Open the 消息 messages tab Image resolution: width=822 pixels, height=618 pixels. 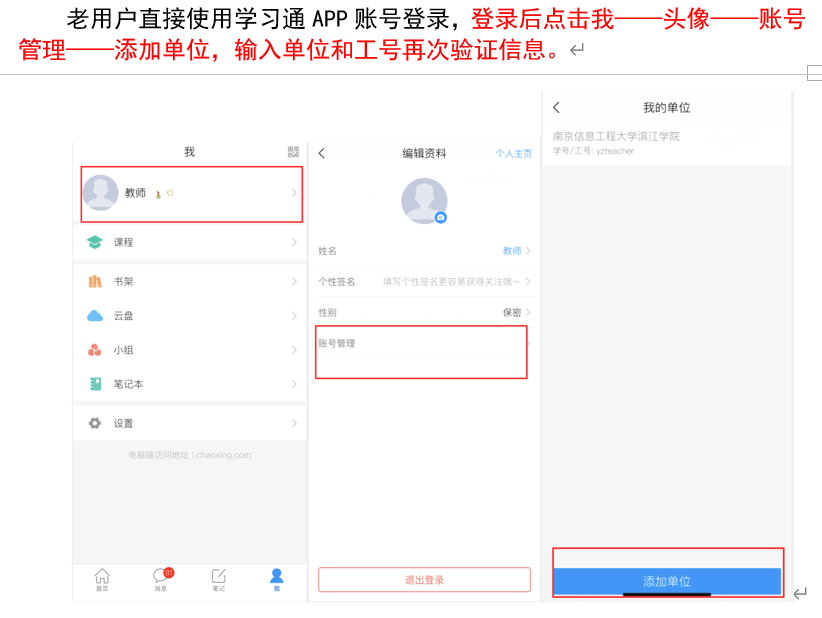click(x=161, y=579)
